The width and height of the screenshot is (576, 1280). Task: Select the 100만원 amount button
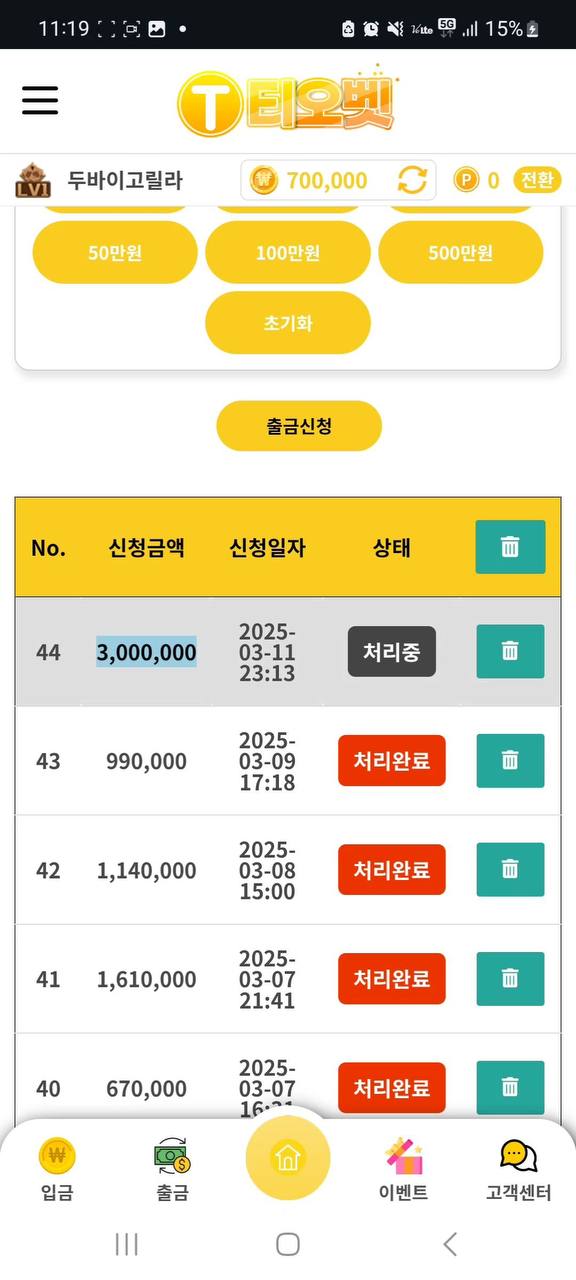pos(288,253)
